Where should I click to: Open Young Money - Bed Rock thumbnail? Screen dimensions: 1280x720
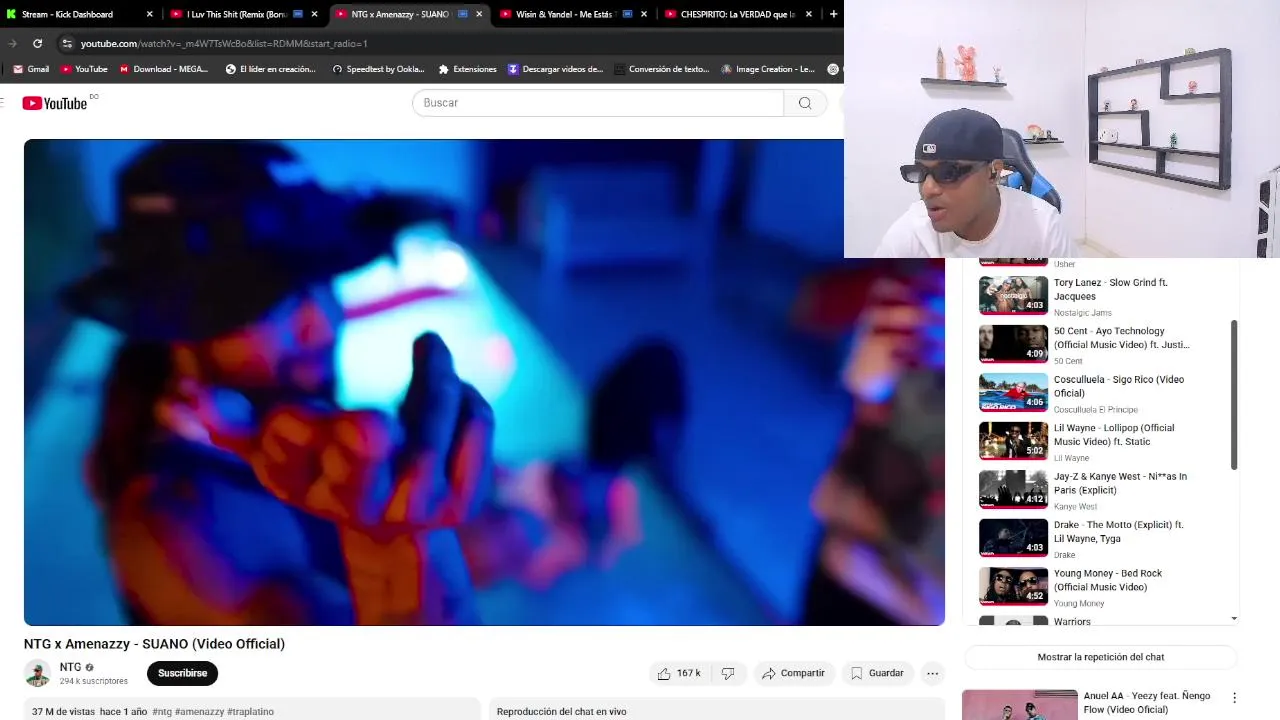coord(1013,587)
